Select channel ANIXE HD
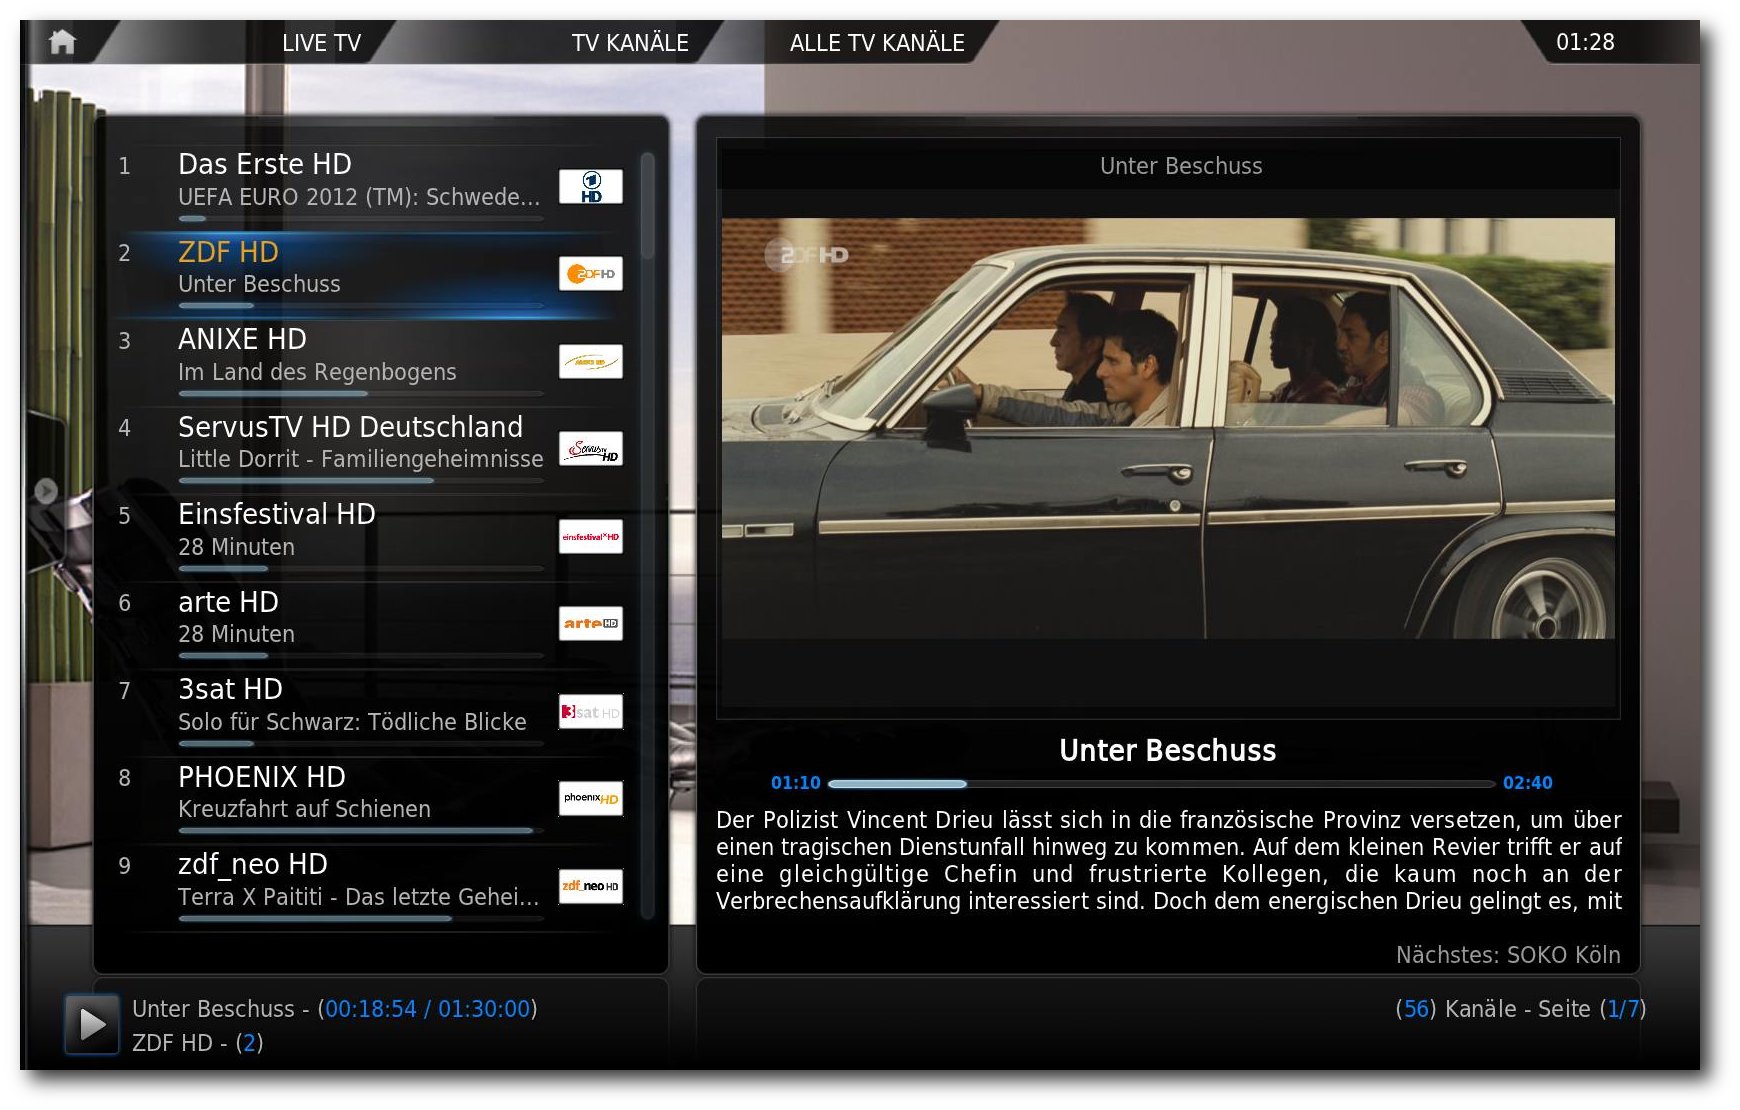Image resolution: width=1740 pixels, height=1110 pixels. click(370, 361)
